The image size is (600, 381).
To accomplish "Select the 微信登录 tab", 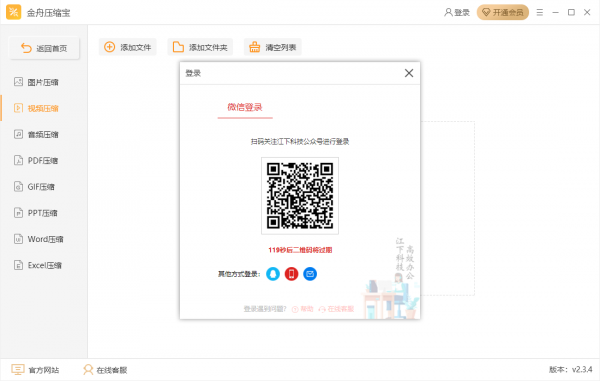I will (x=245, y=107).
